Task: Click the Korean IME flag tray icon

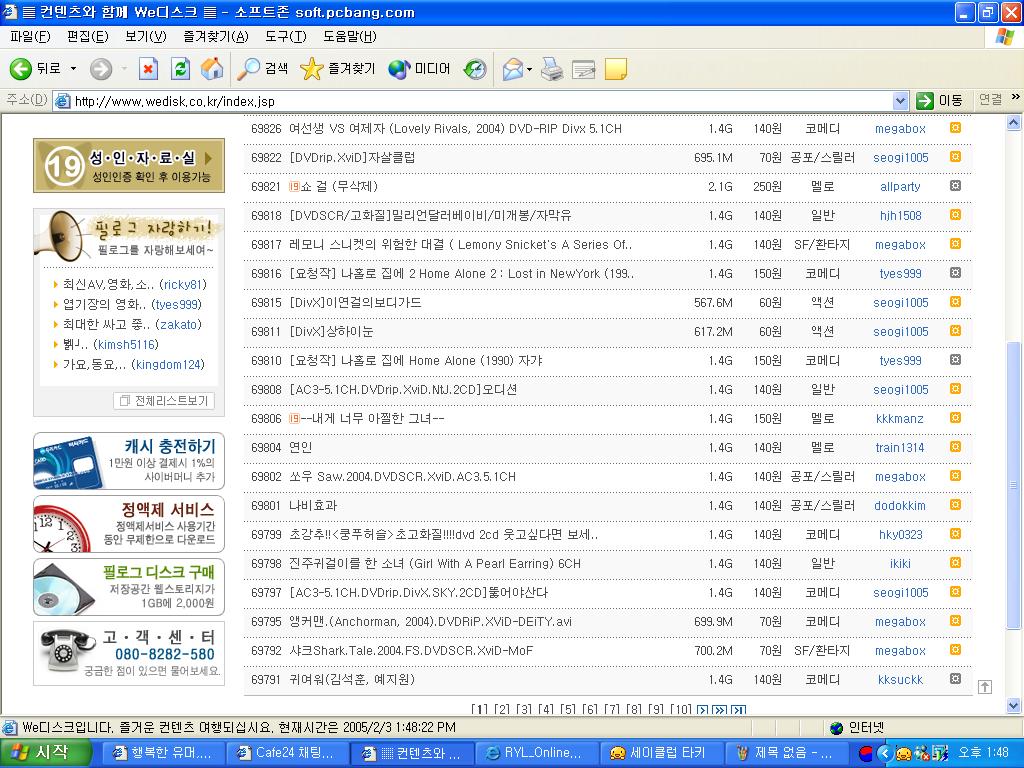Action: click(x=866, y=753)
